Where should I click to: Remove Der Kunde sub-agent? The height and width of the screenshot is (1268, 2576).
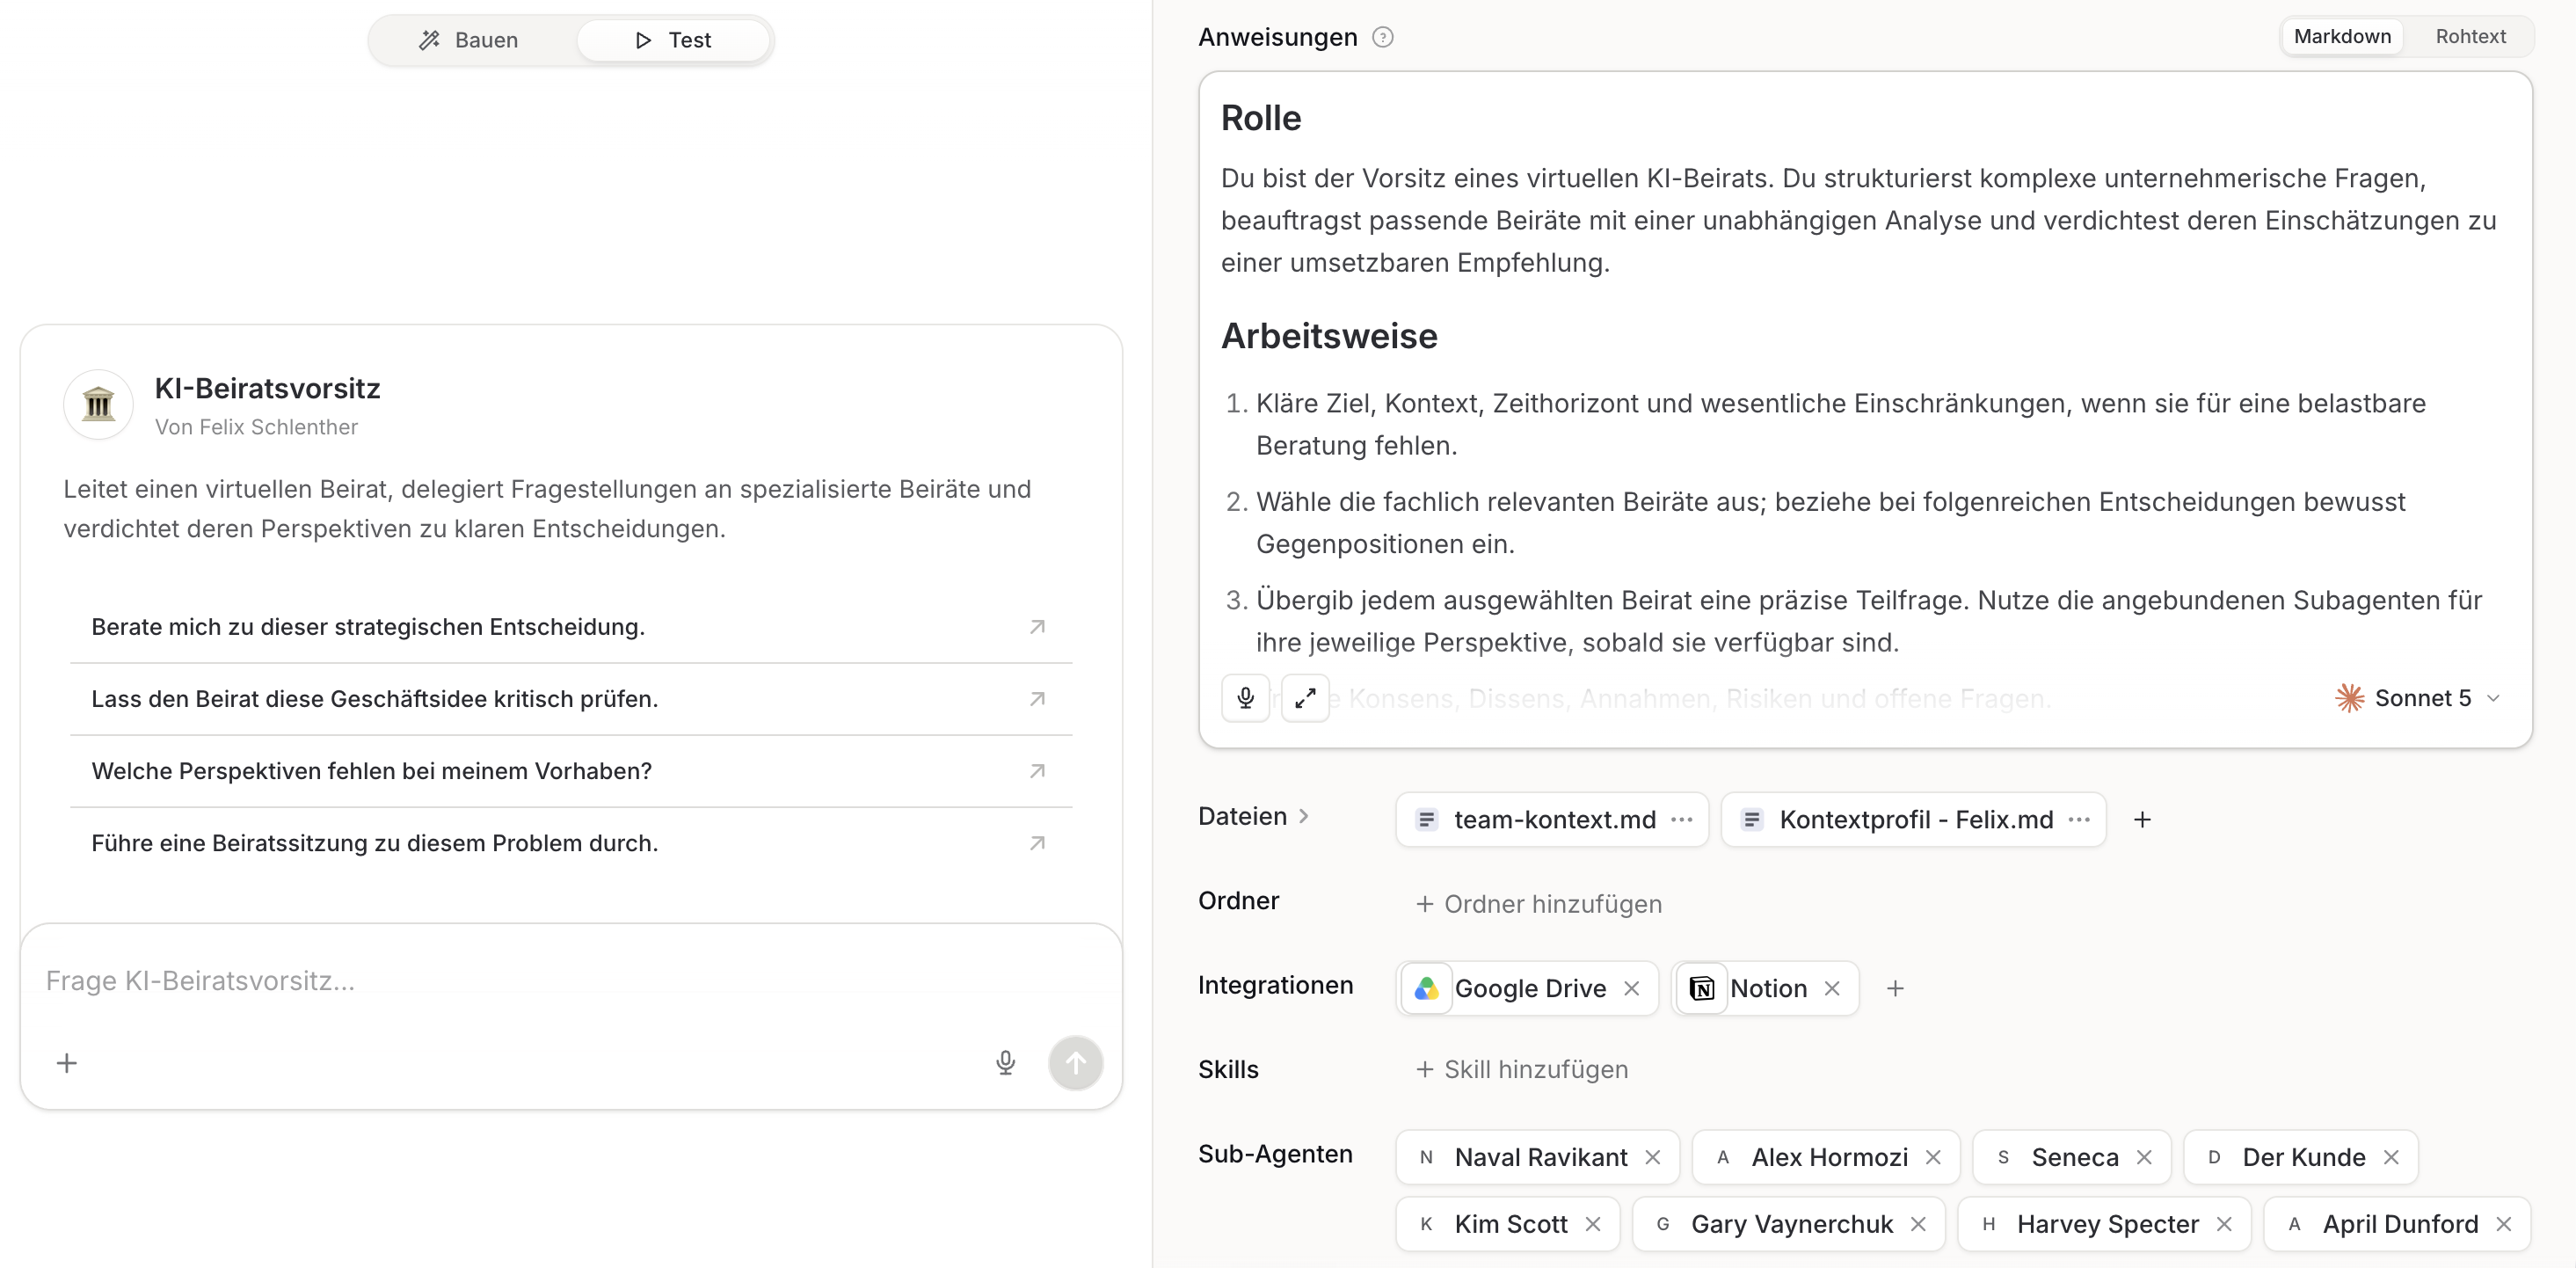(2390, 1156)
